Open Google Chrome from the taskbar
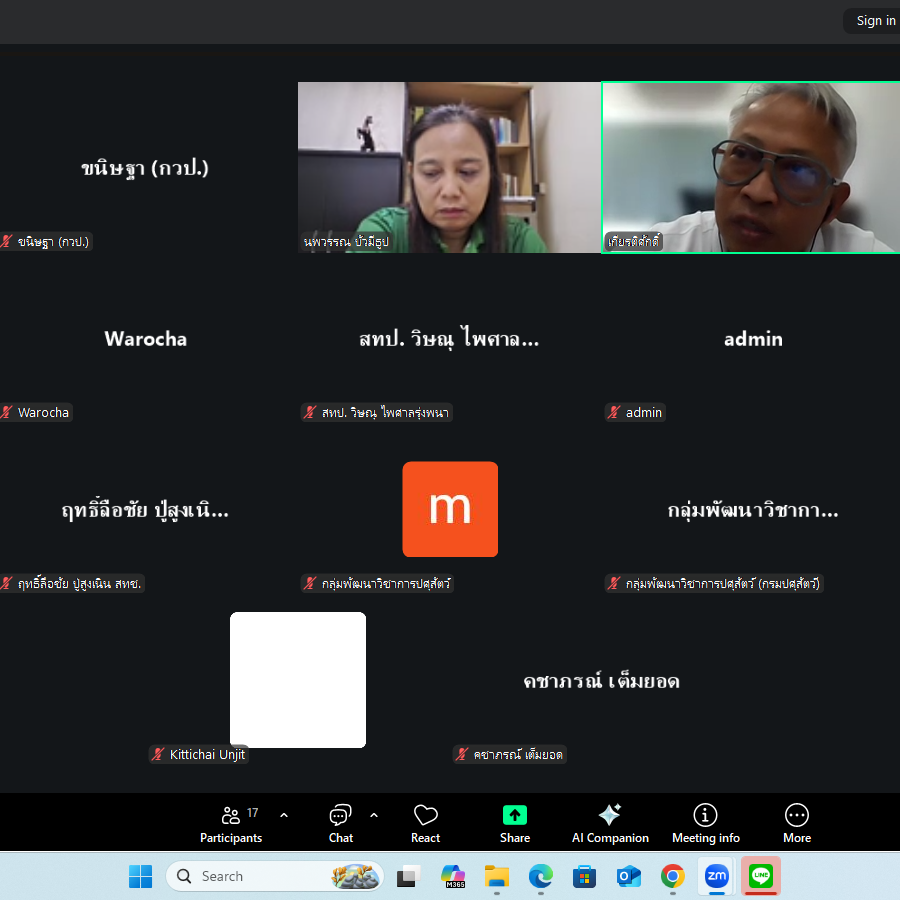This screenshot has height=900, width=900. [x=673, y=876]
